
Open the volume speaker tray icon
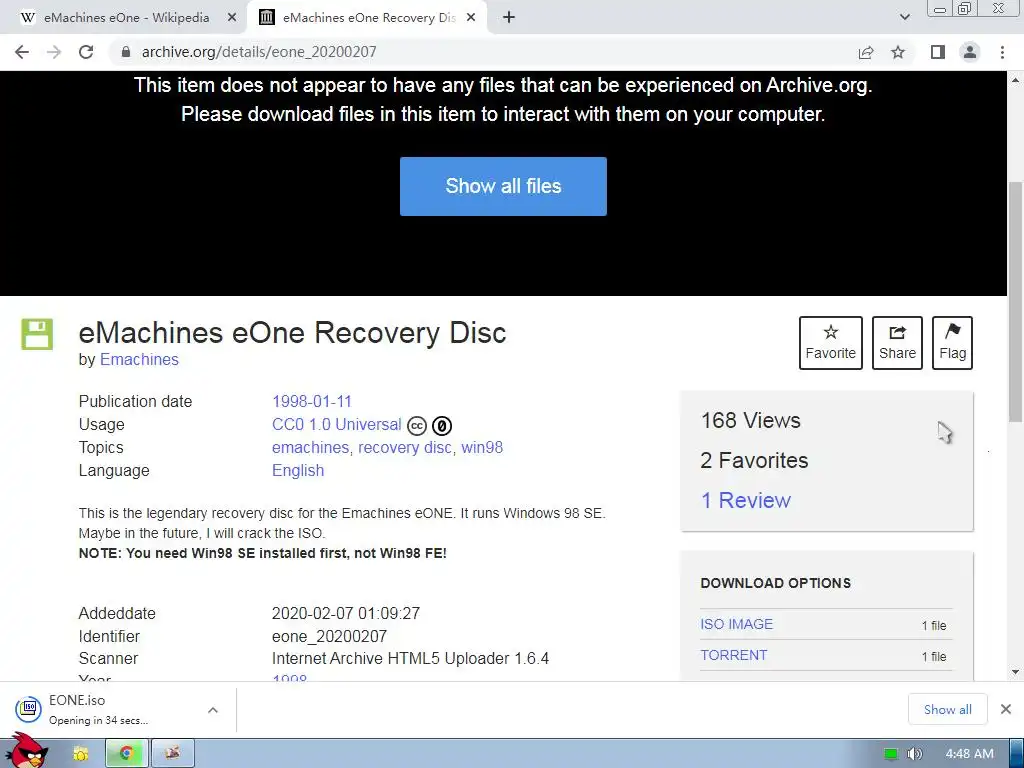coord(914,754)
